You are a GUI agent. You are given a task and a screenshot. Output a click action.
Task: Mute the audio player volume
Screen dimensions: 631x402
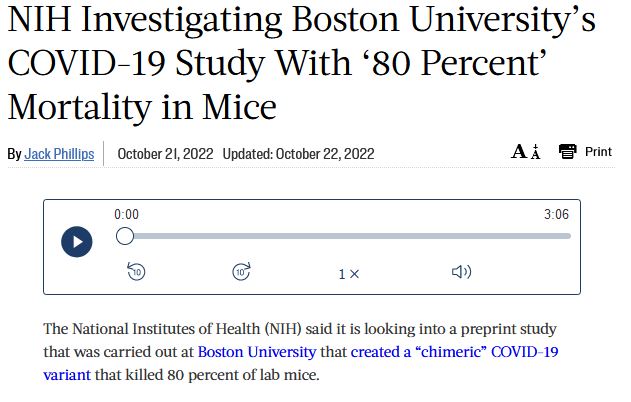pos(461,272)
